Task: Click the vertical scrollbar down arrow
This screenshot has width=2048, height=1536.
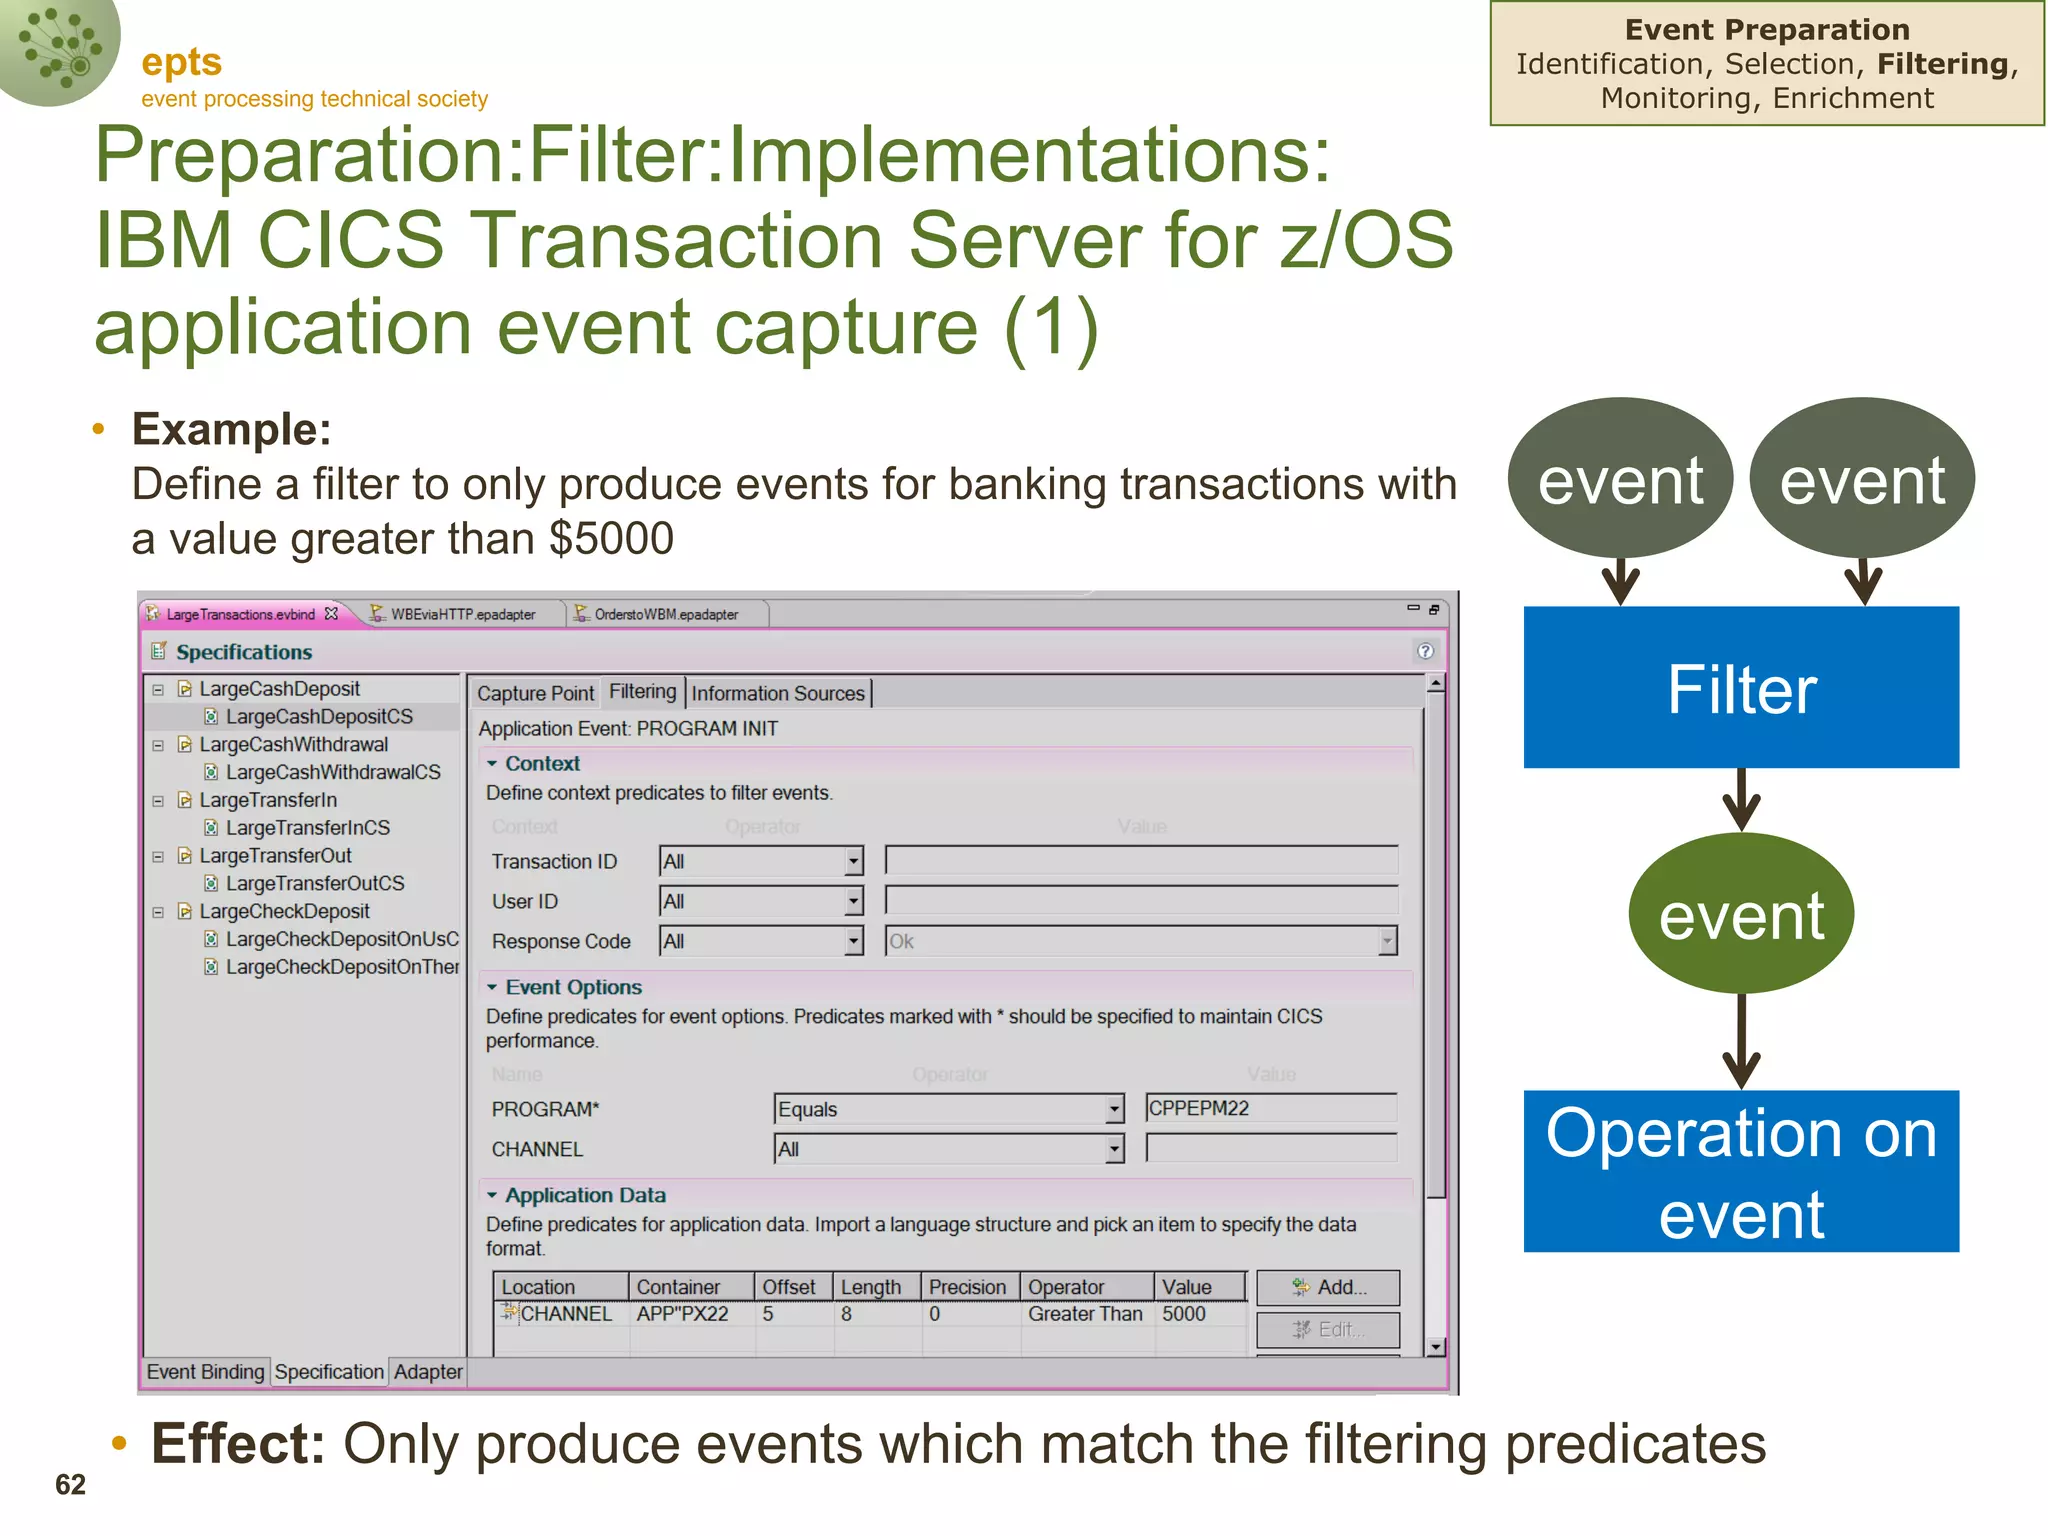Action: point(1436,1347)
